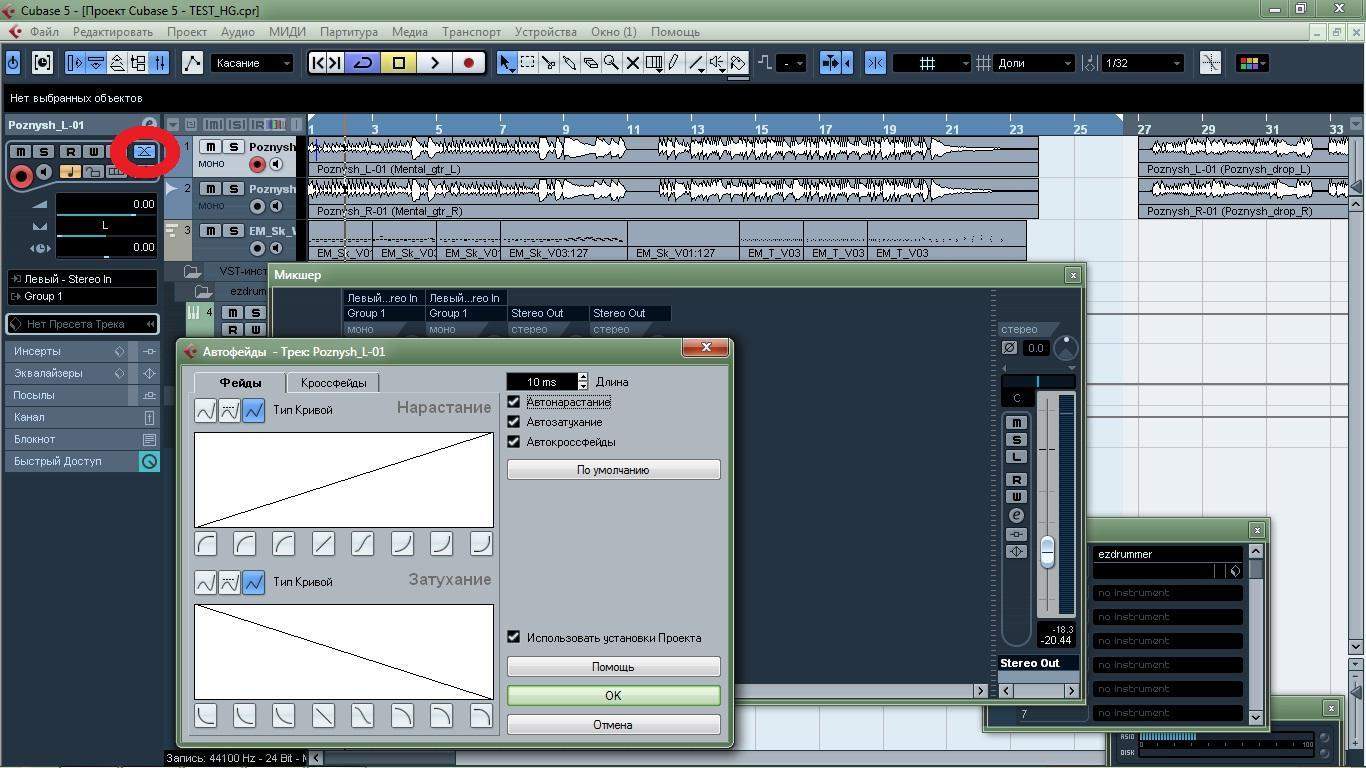Open the Транспорт menu

[x=471, y=32]
